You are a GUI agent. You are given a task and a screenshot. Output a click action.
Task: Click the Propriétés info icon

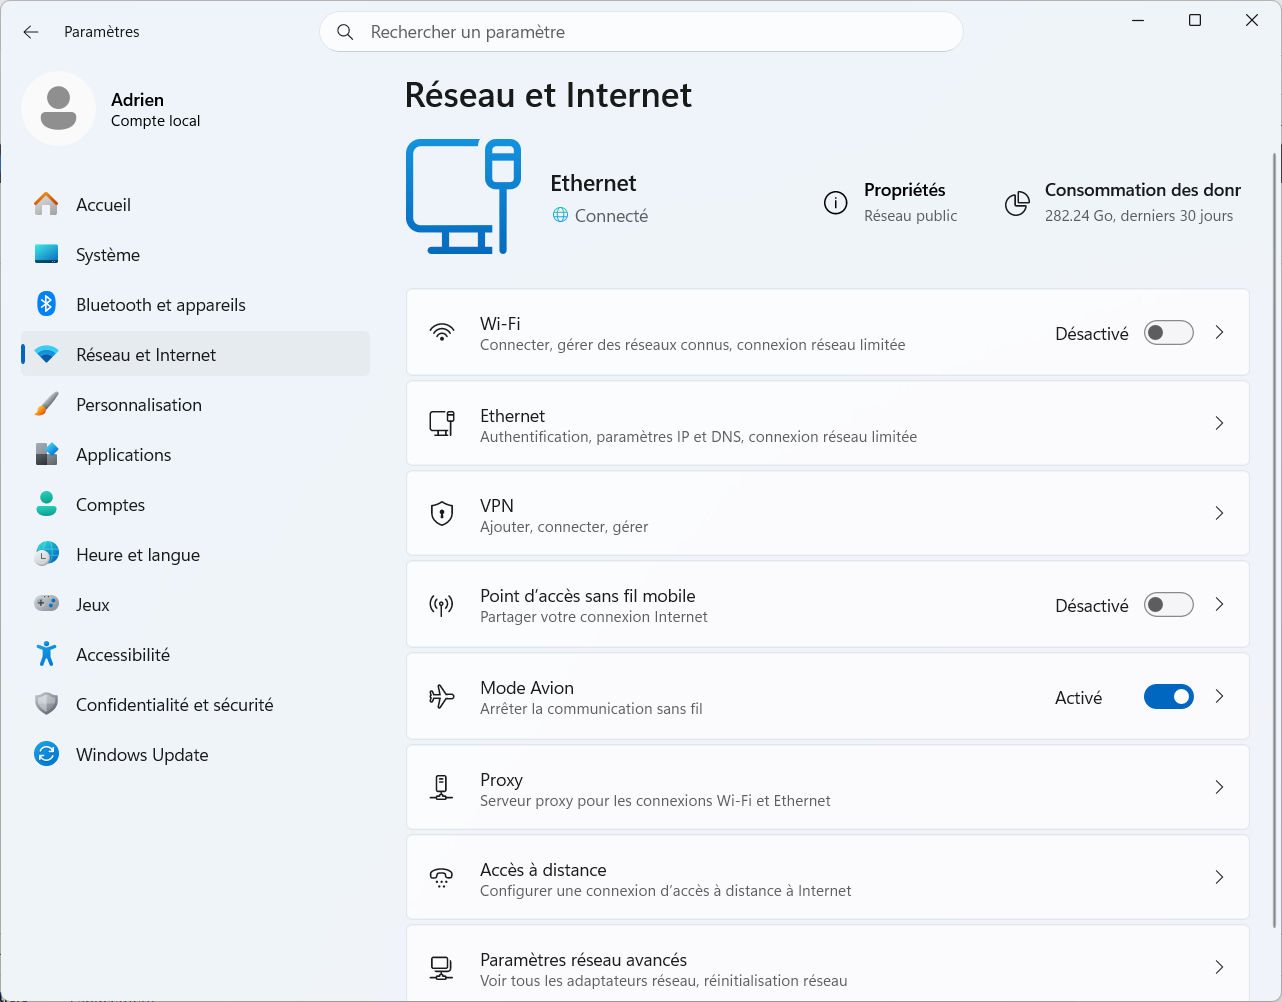pos(835,203)
